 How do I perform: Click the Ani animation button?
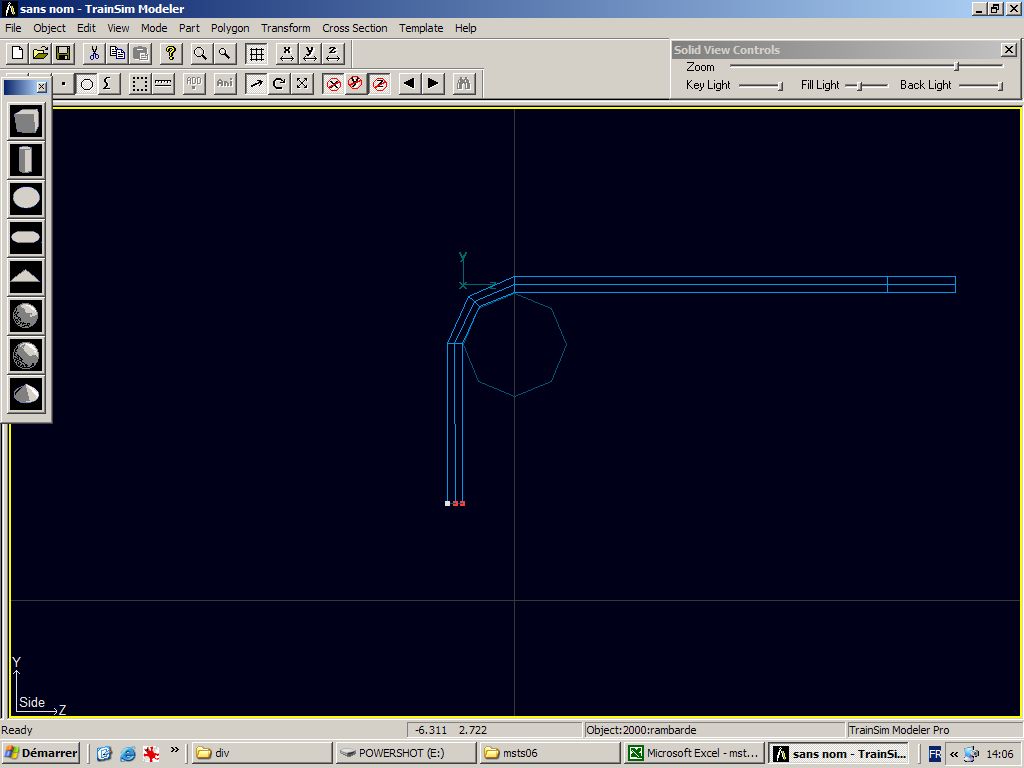click(224, 84)
